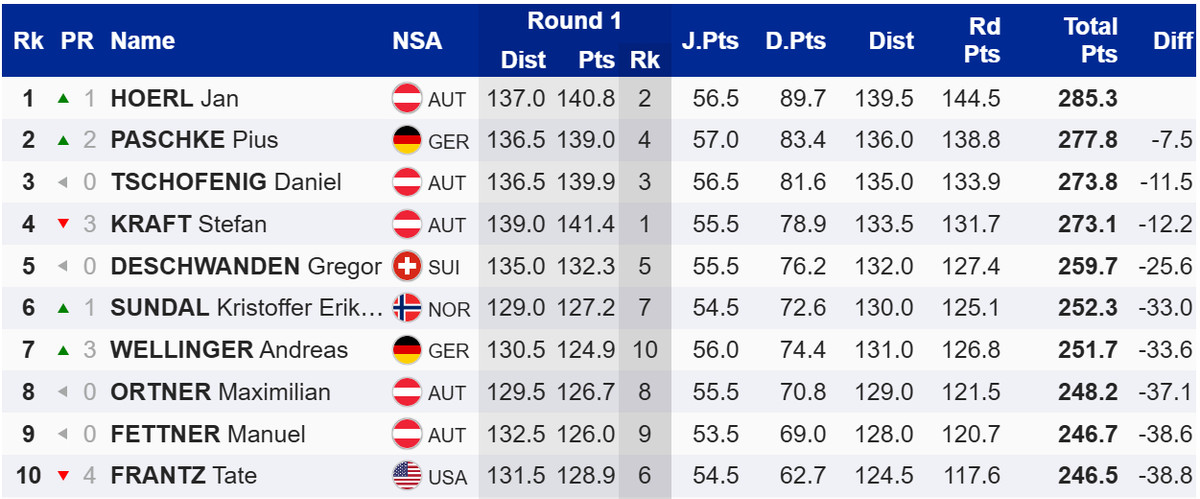Click Norway flag icon beside SUNDAL Kristoffer
The width and height of the screenshot is (1200, 499).
coord(407,309)
